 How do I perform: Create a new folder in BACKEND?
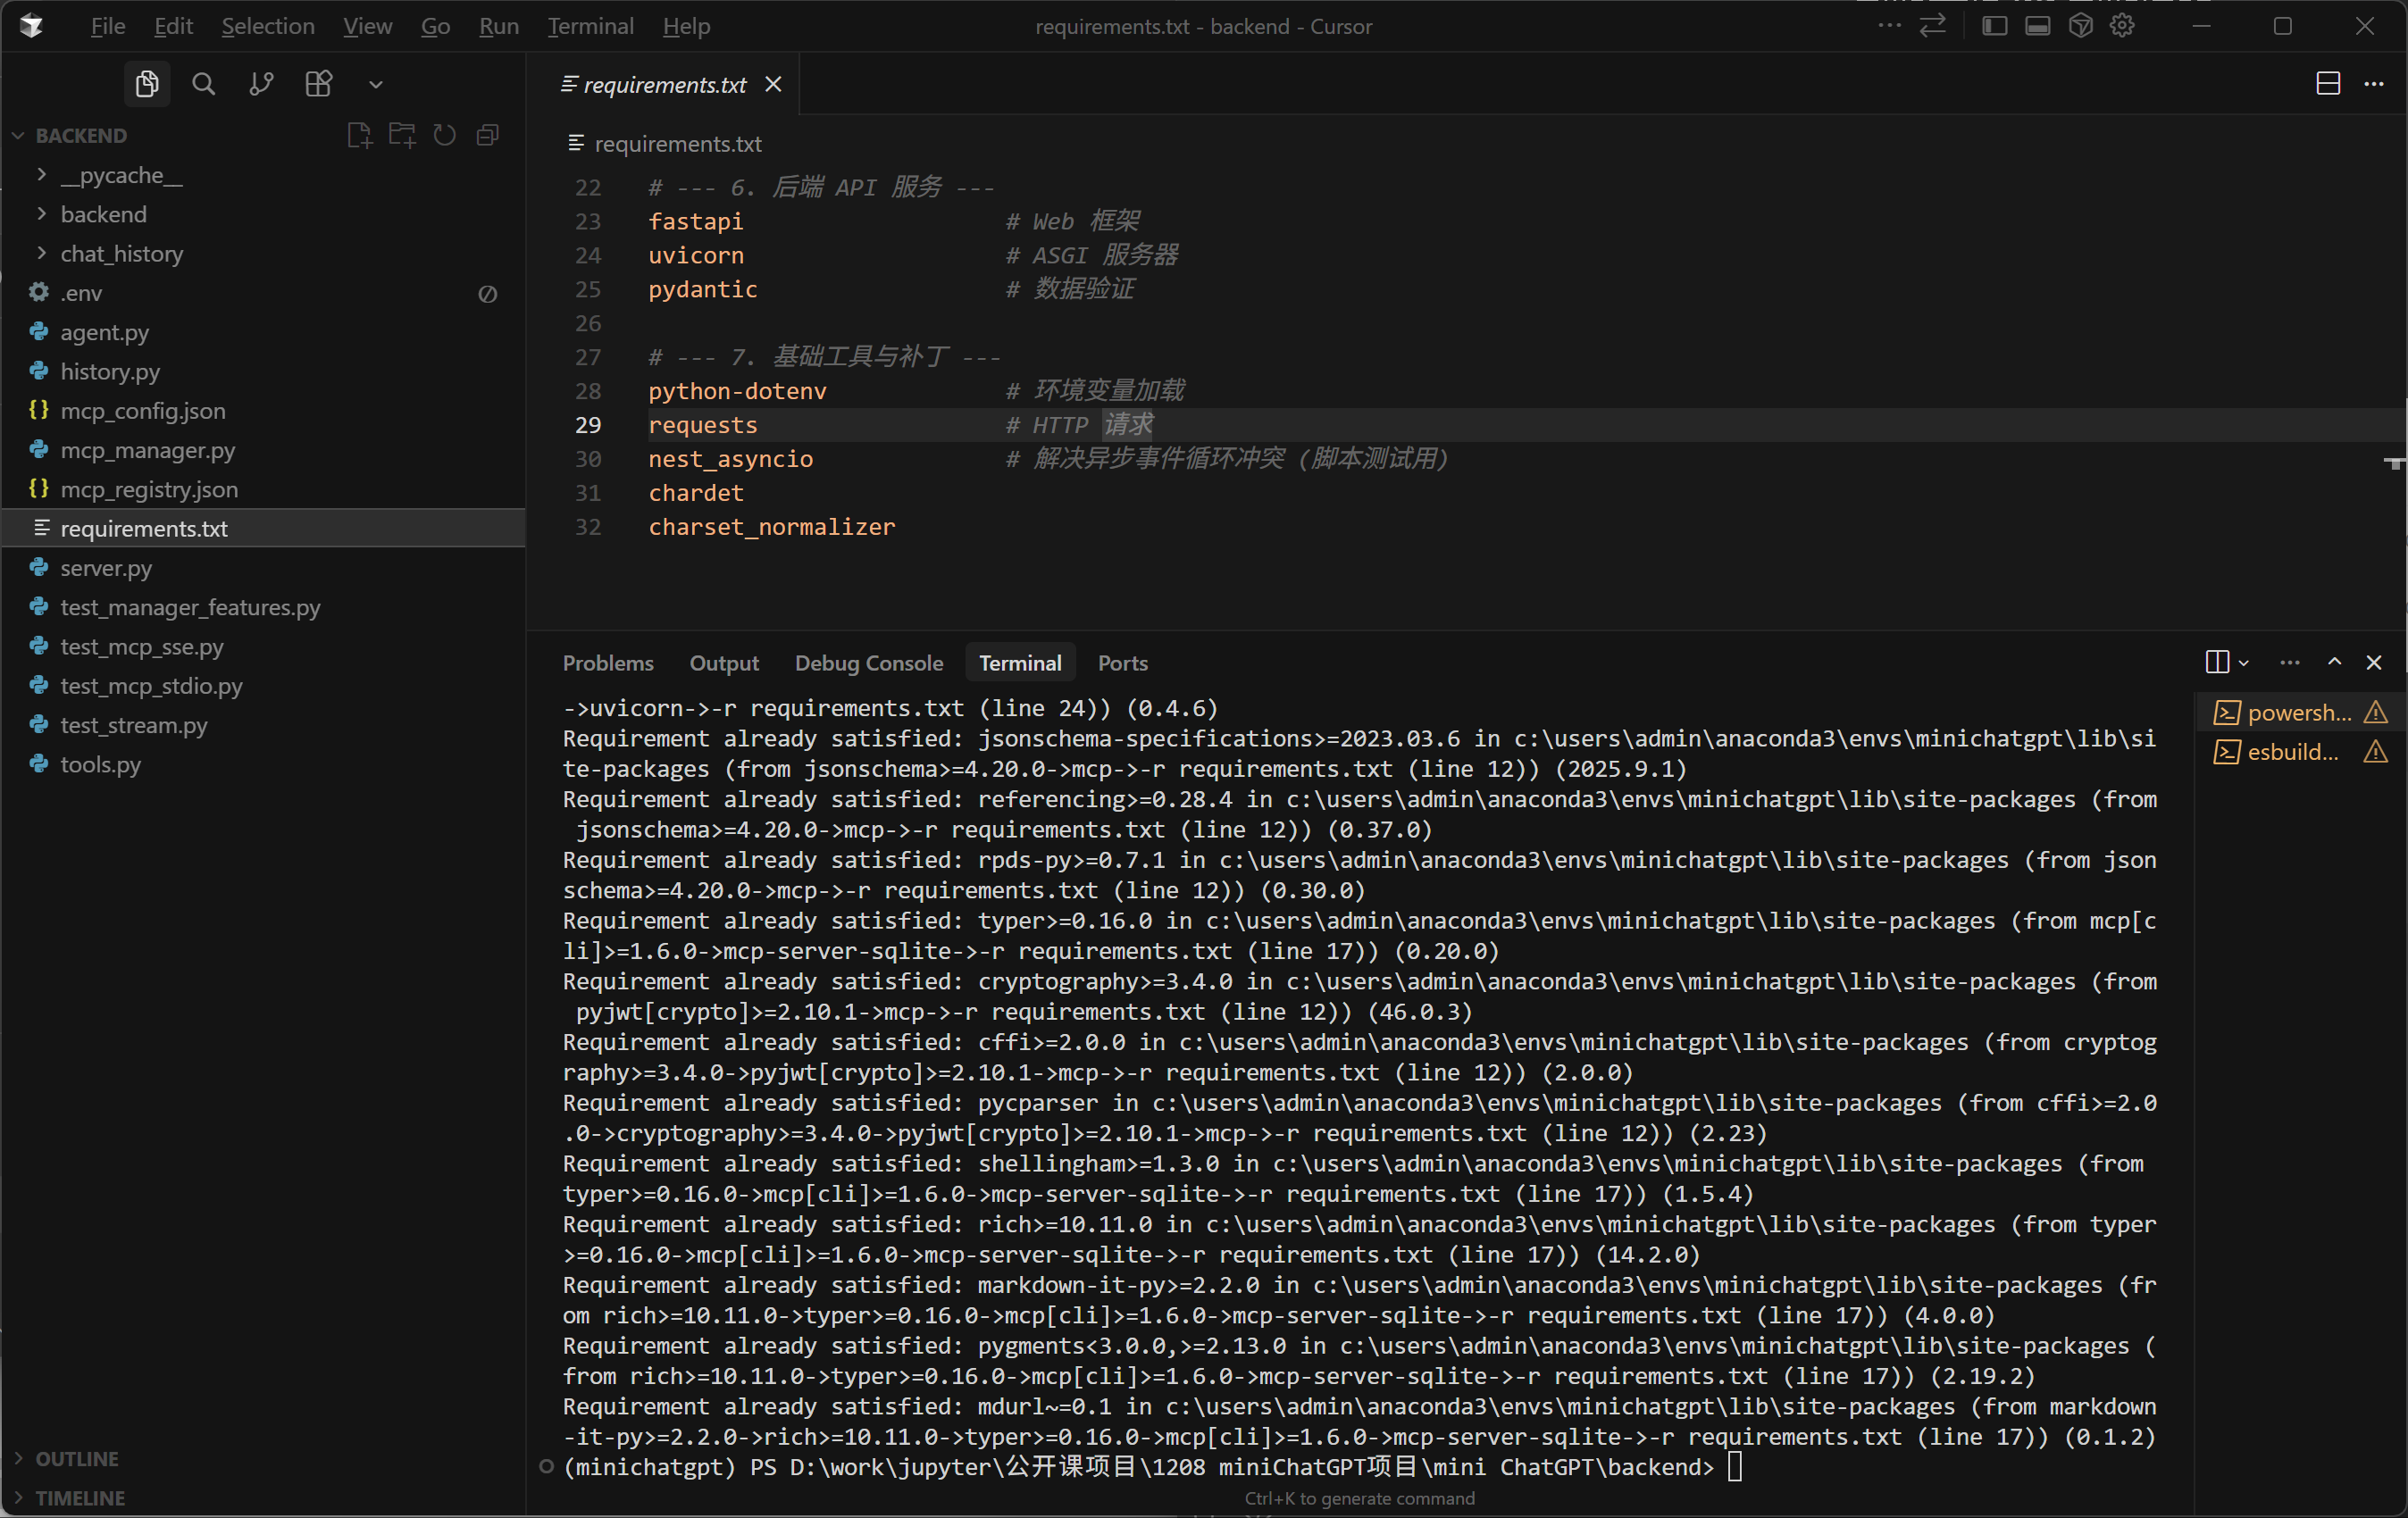402,135
